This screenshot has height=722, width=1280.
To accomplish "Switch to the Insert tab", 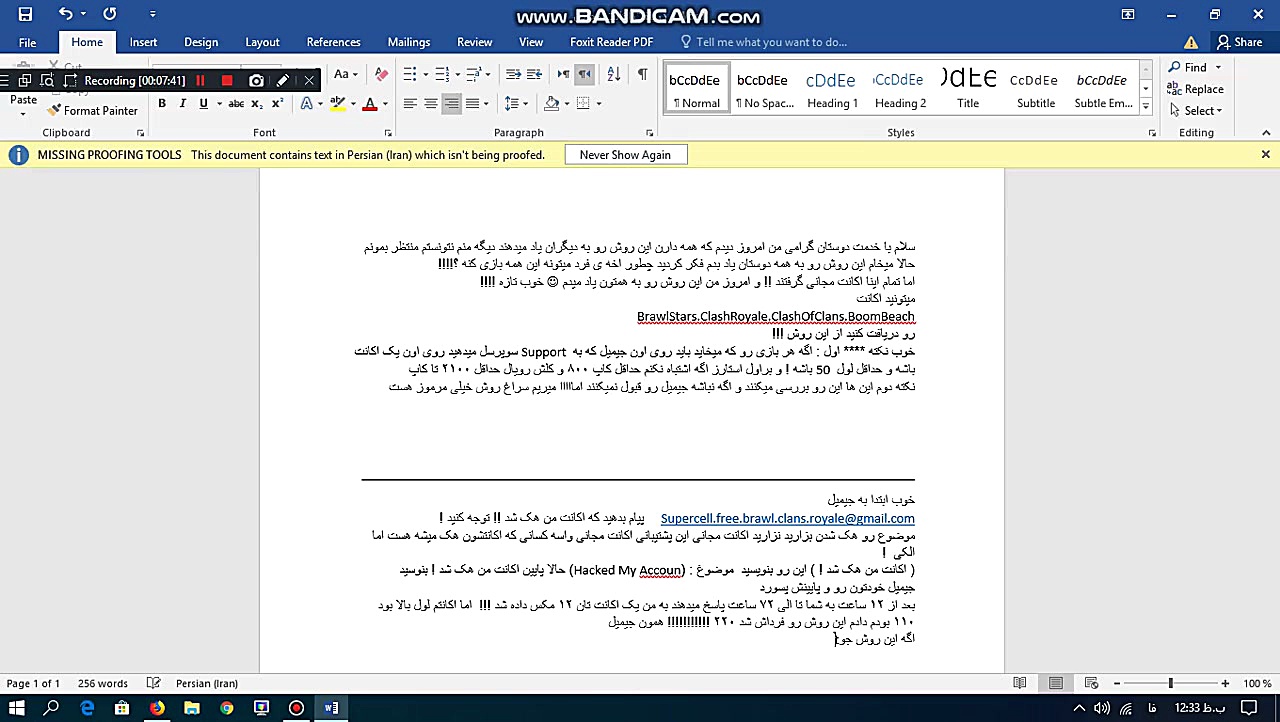I will (x=143, y=42).
